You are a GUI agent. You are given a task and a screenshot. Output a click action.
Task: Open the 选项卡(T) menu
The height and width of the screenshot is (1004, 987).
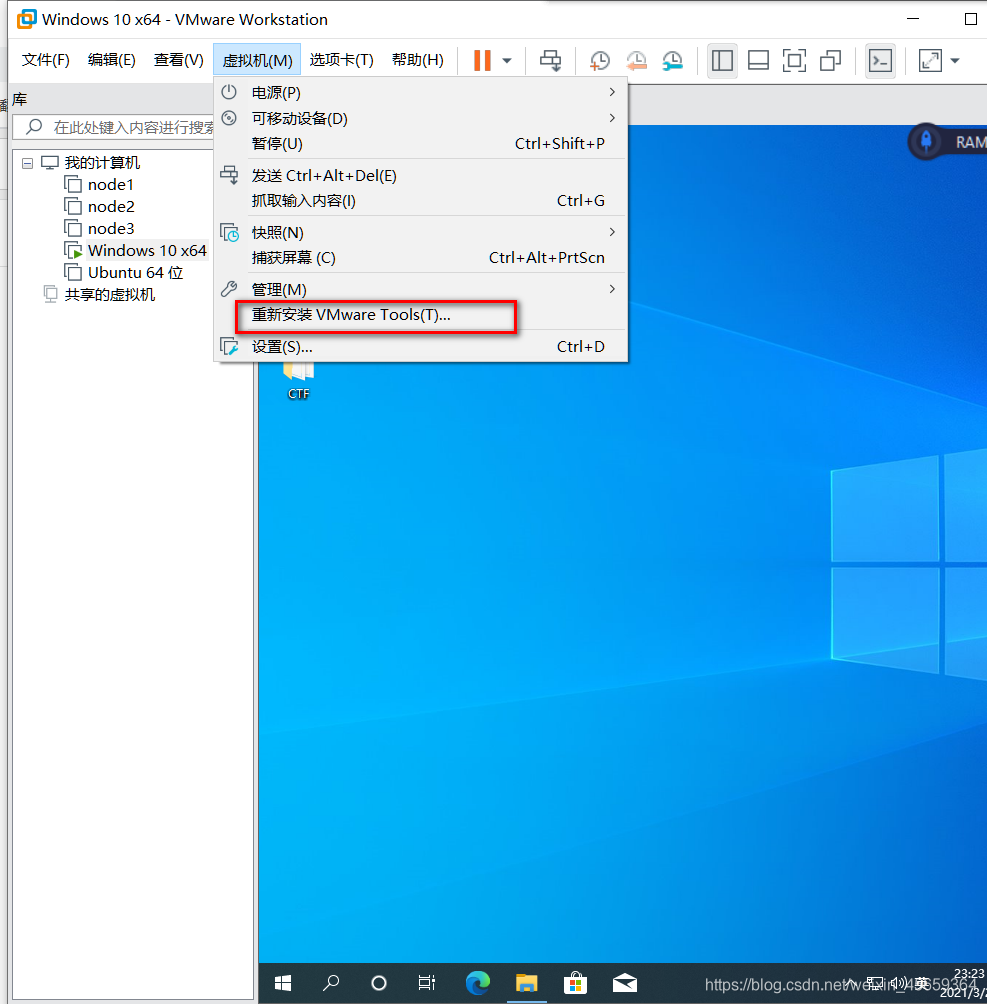coord(341,60)
